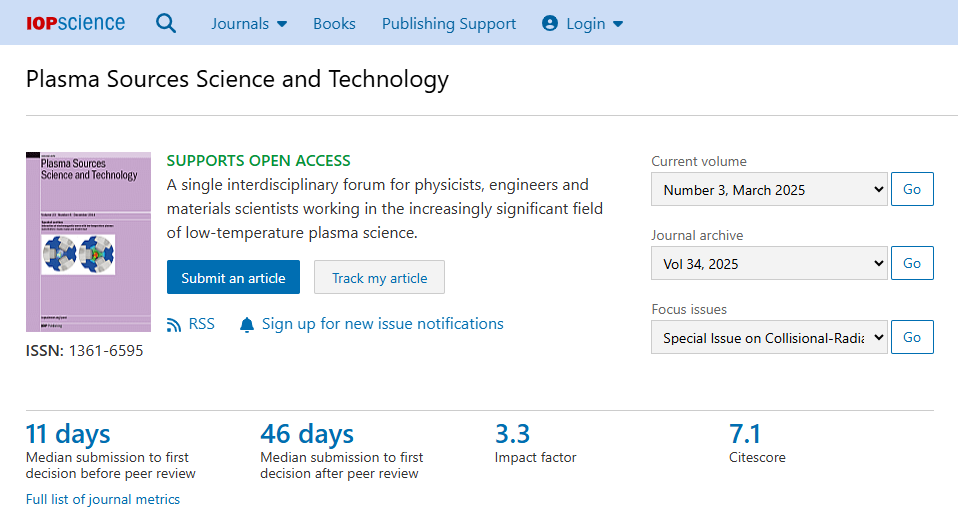Click the Current volume label
The height and width of the screenshot is (517, 958).
(x=699, y=161)
